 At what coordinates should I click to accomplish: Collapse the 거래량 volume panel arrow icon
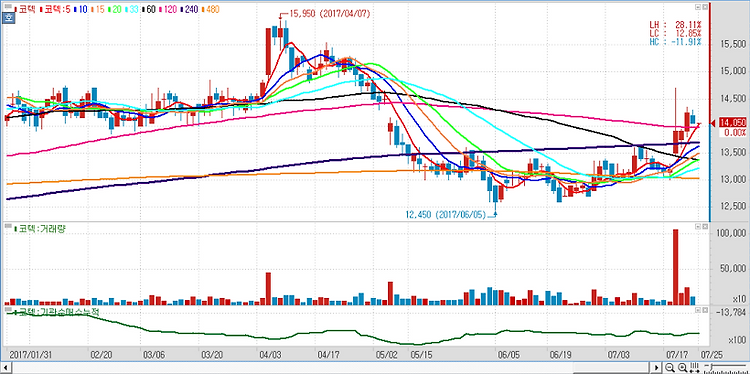697,228
